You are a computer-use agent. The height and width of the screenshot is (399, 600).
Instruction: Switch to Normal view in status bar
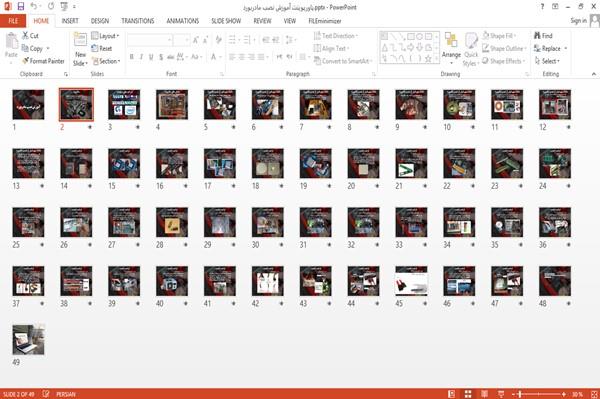pos(452,394)
